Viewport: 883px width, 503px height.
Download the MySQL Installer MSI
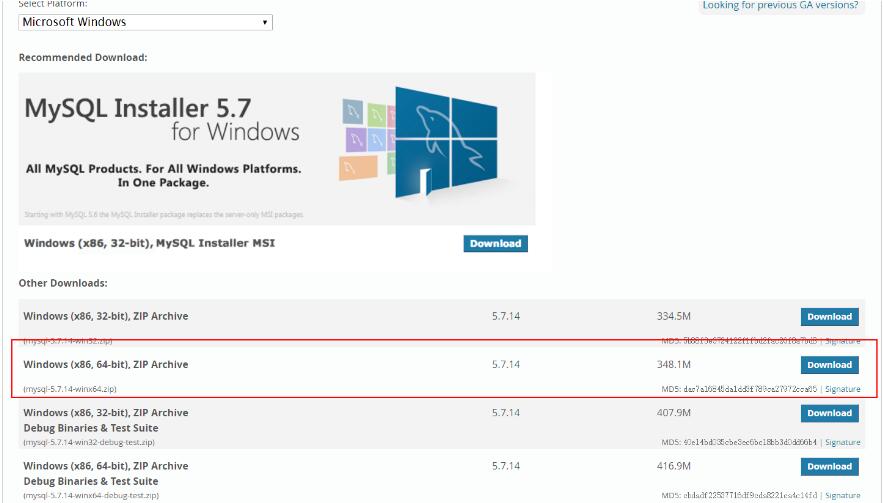point(495,243)
